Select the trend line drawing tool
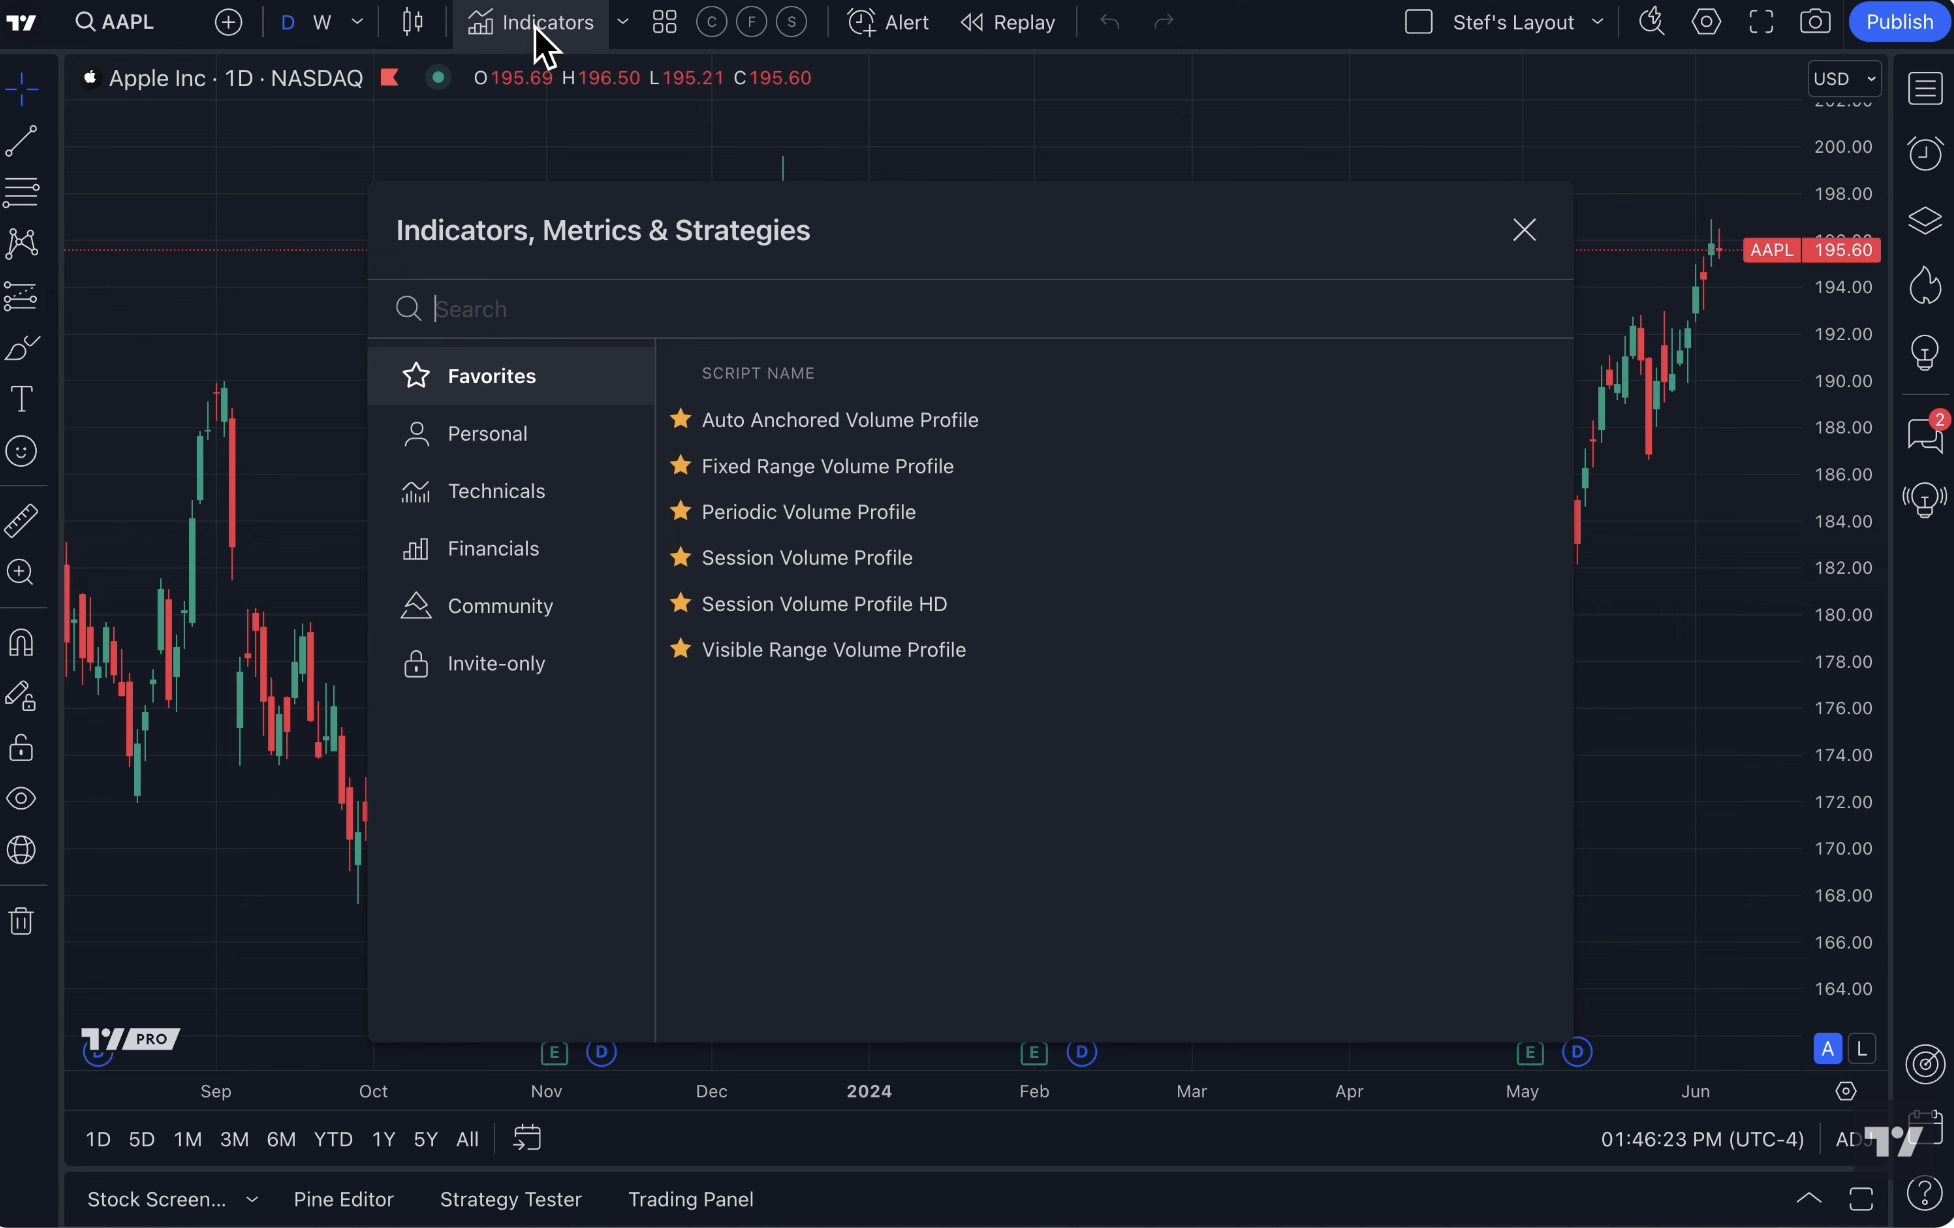Viewport: 1954px width, 1228px height. coord(21,141)
